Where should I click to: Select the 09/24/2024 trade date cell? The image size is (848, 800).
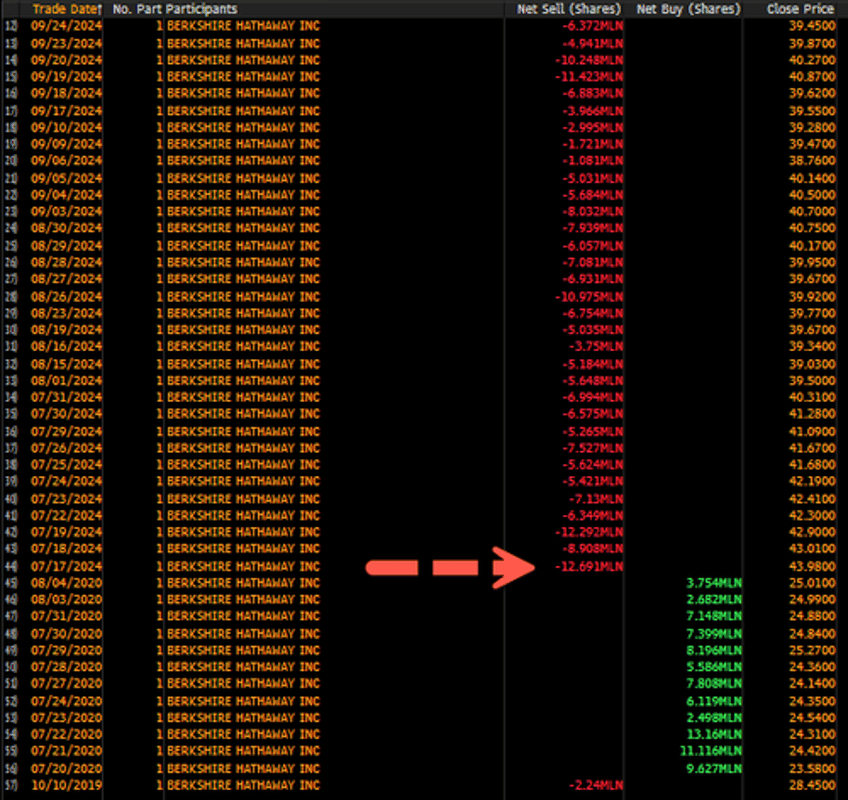(67, 26)
